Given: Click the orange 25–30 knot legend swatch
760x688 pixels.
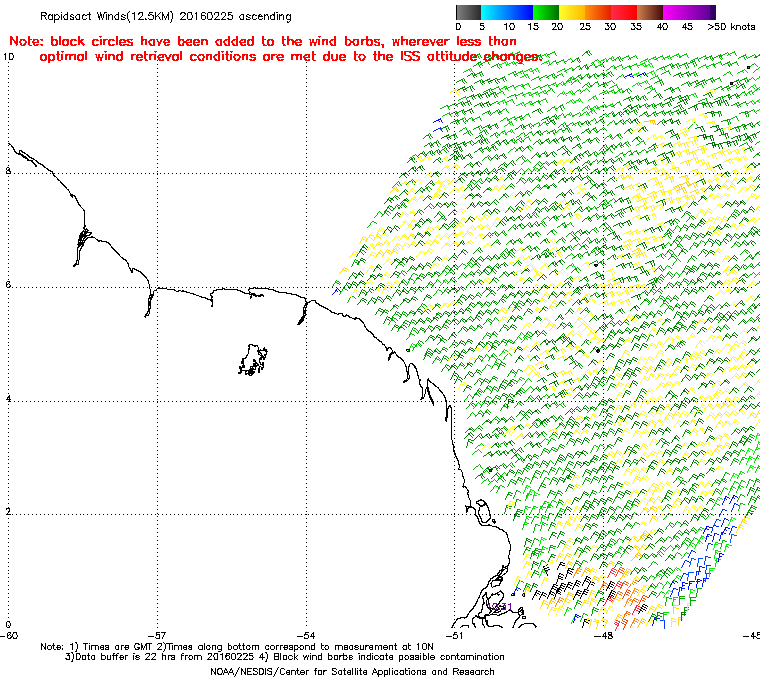Looking at the screenshot, I should coord(598,12).
